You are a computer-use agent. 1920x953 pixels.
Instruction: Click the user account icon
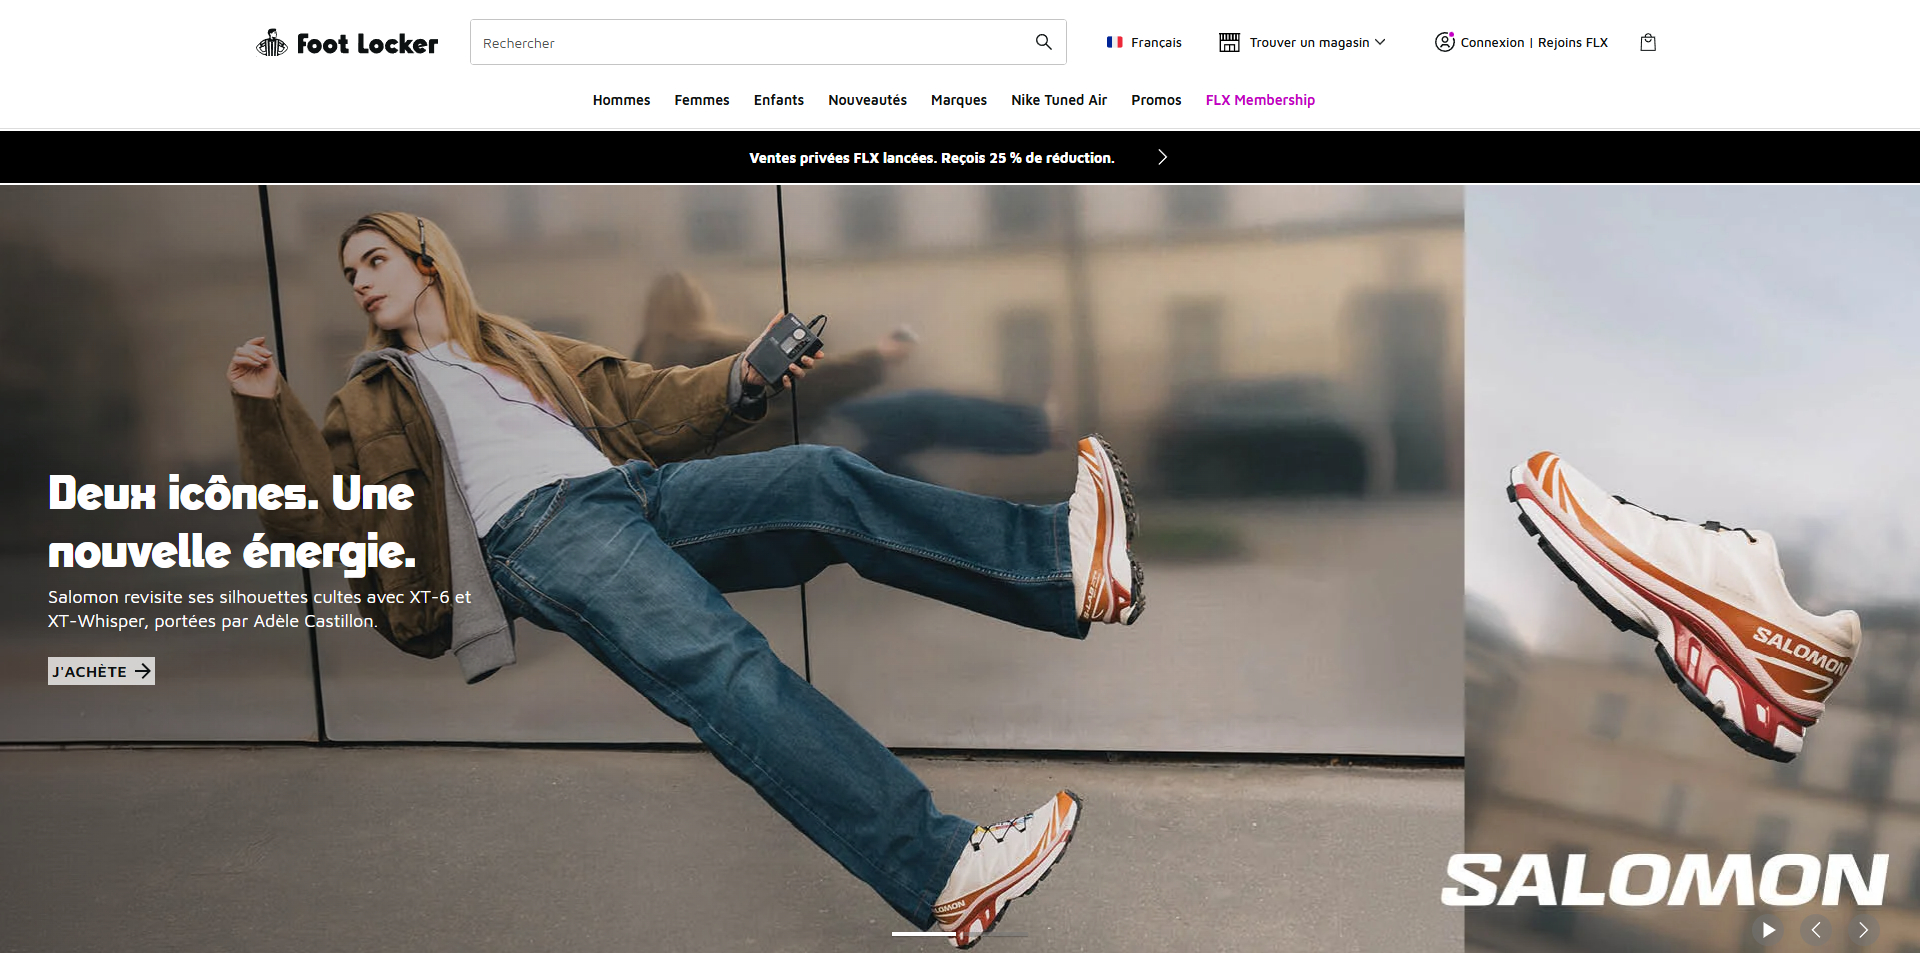pos(1444,42)
